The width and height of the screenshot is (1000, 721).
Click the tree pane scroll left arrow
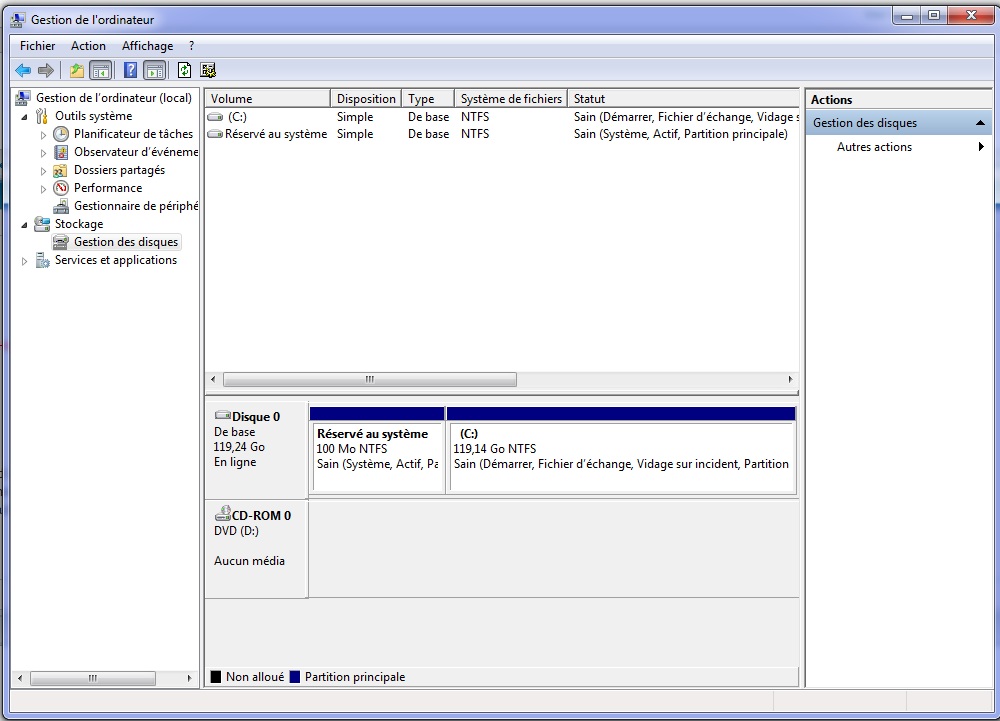(20, 678)
